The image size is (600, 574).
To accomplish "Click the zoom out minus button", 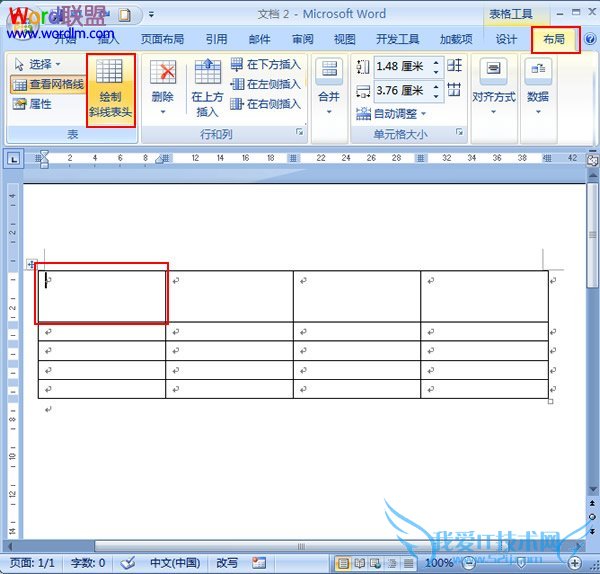I will point(468,563).
